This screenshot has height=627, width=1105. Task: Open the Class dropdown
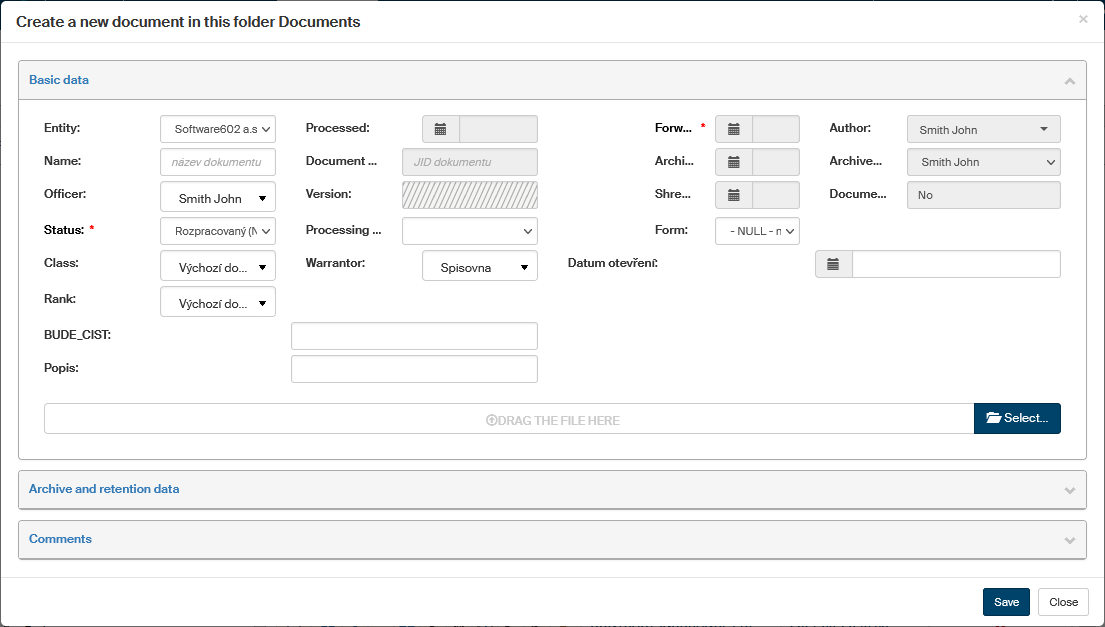click(x=217, y=267)
